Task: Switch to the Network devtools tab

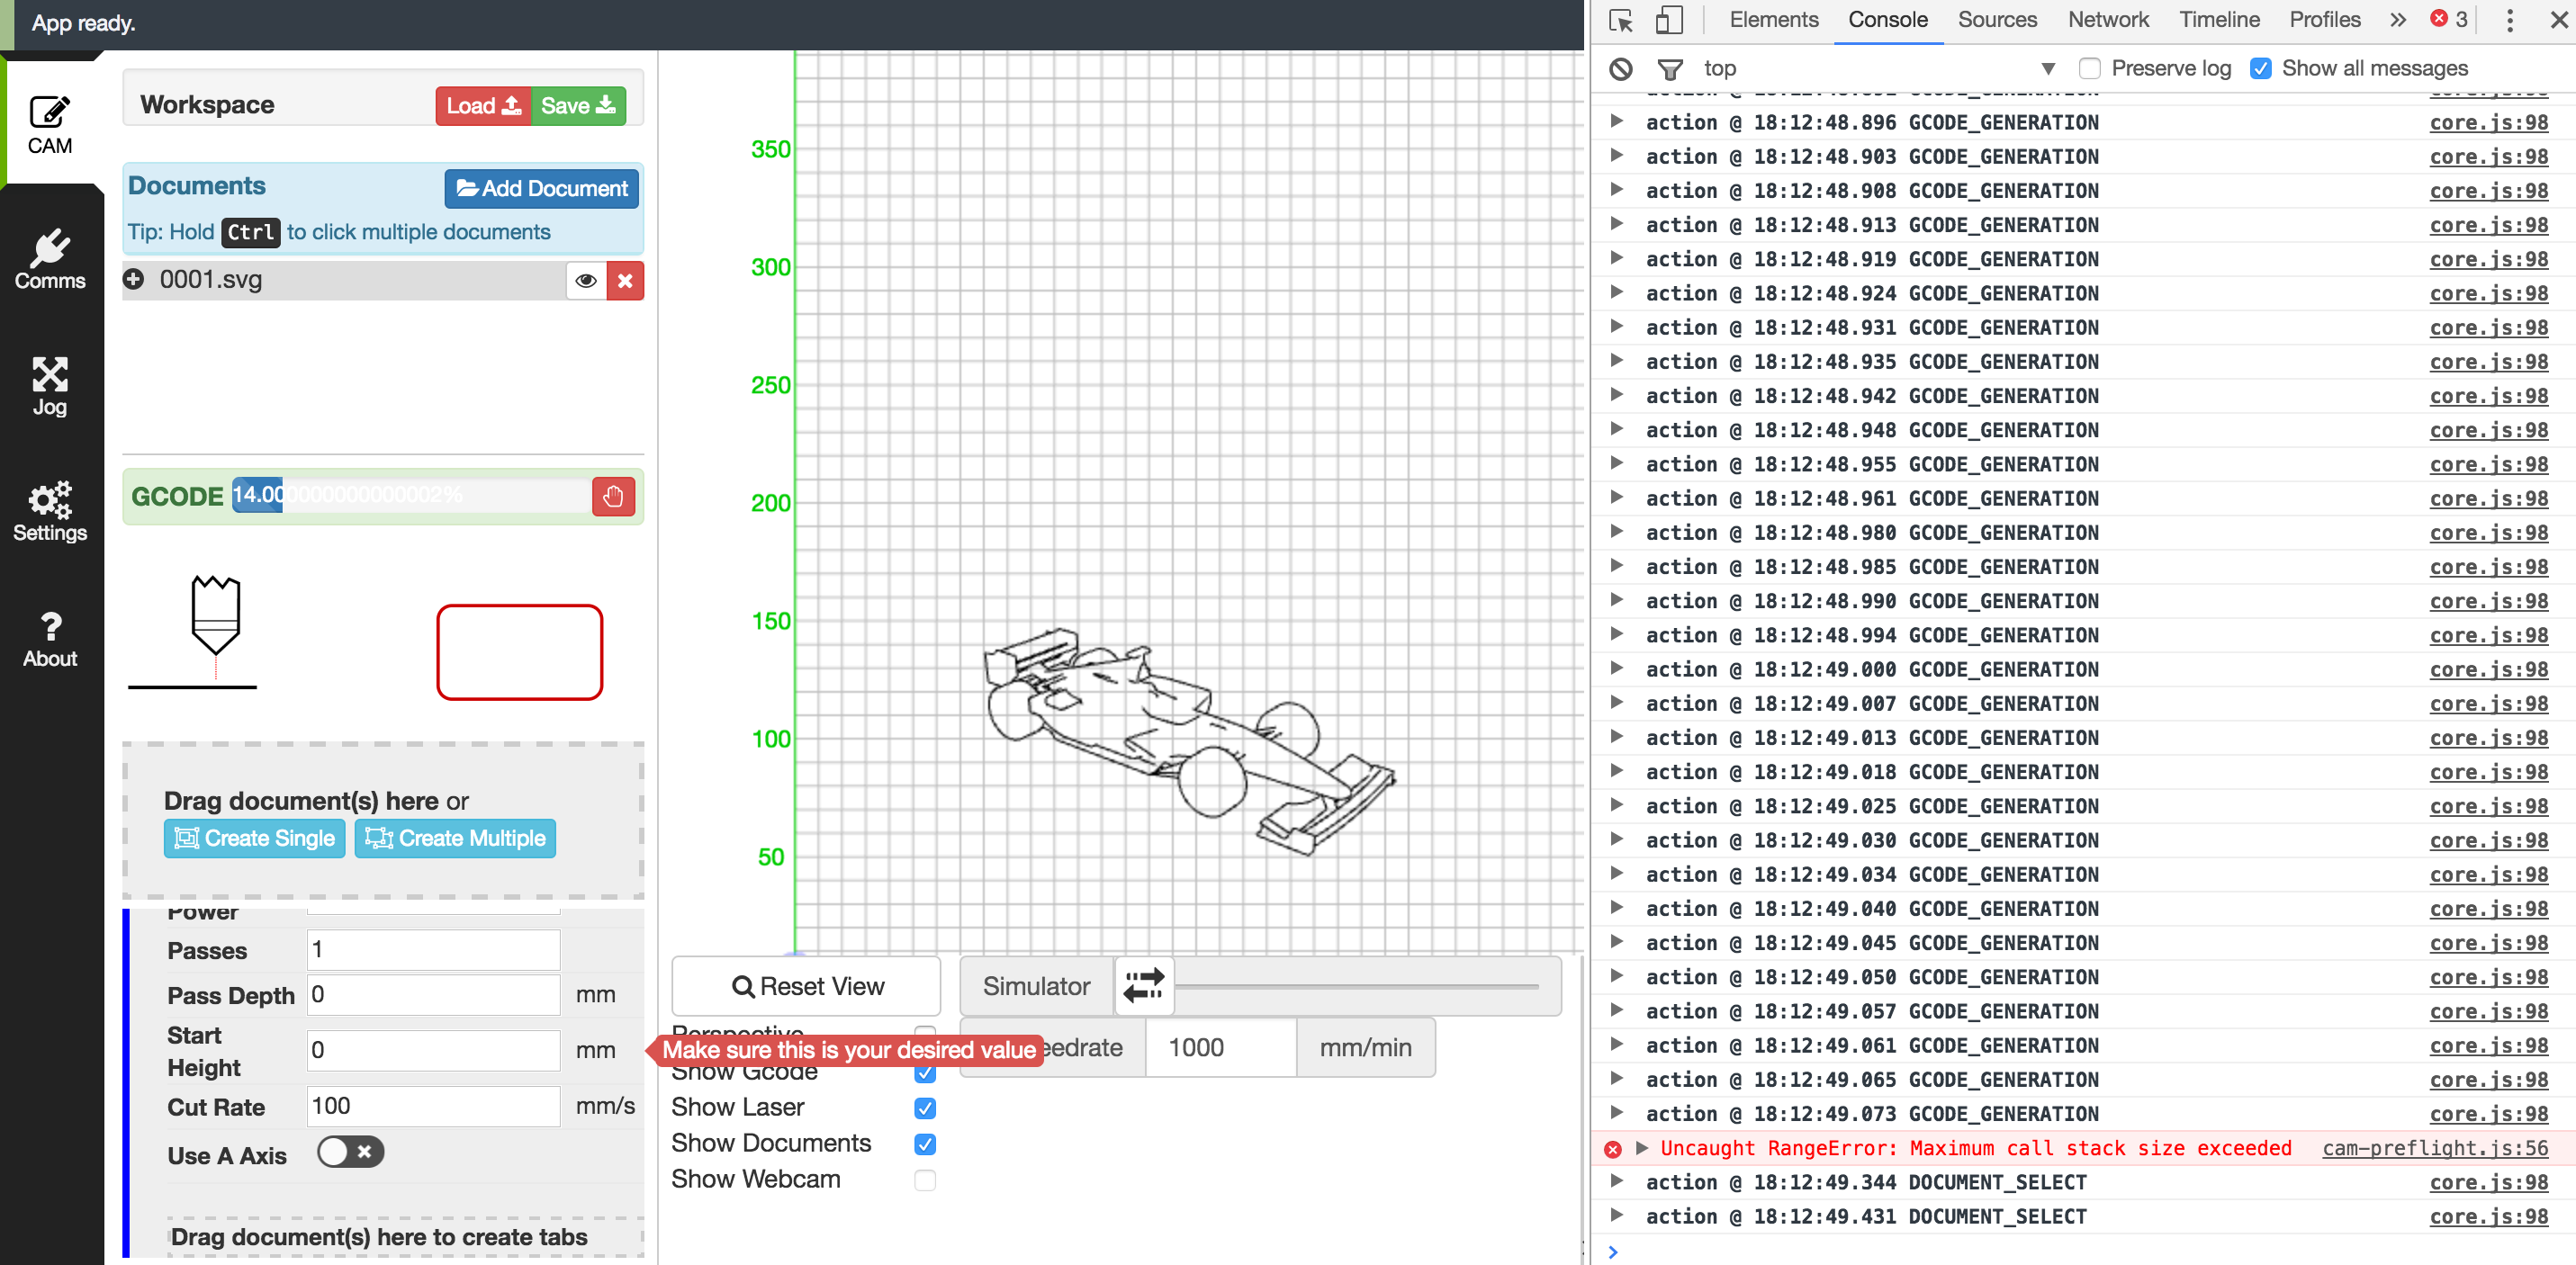Action: [x=2107, y=20]
